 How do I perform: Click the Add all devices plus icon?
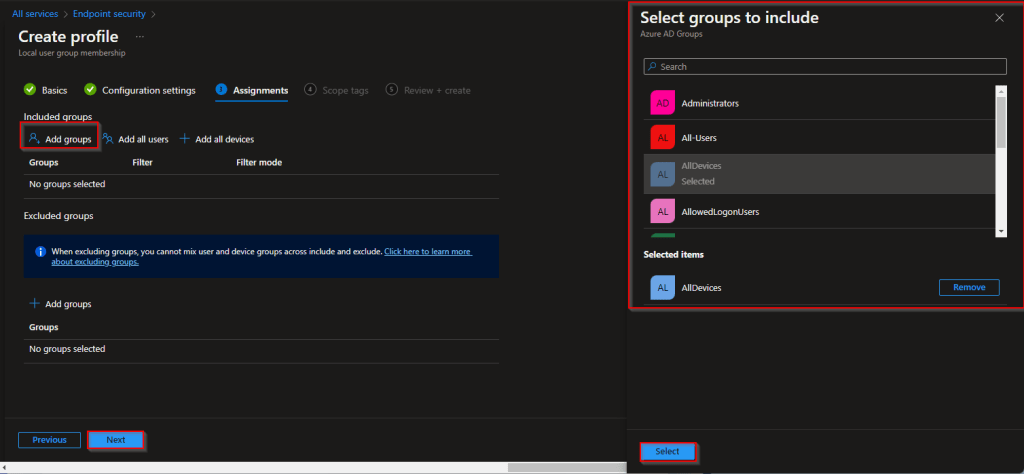[x=184, y=139]
